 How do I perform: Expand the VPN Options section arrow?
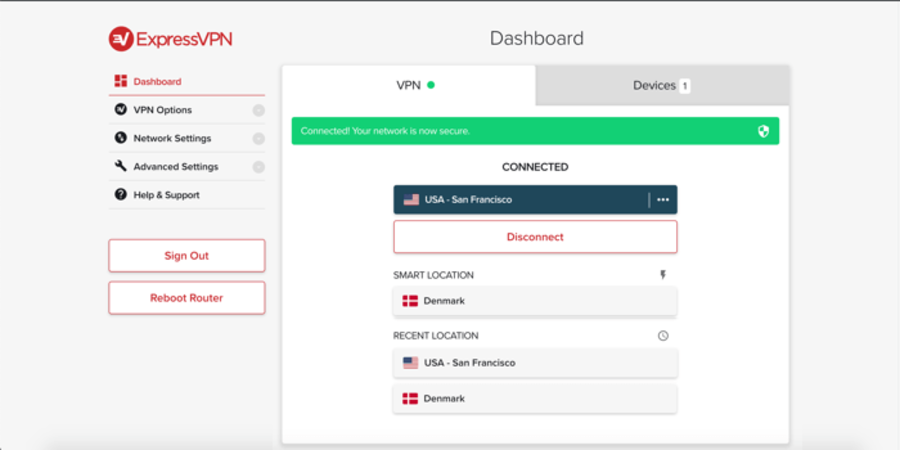(258, 110)
